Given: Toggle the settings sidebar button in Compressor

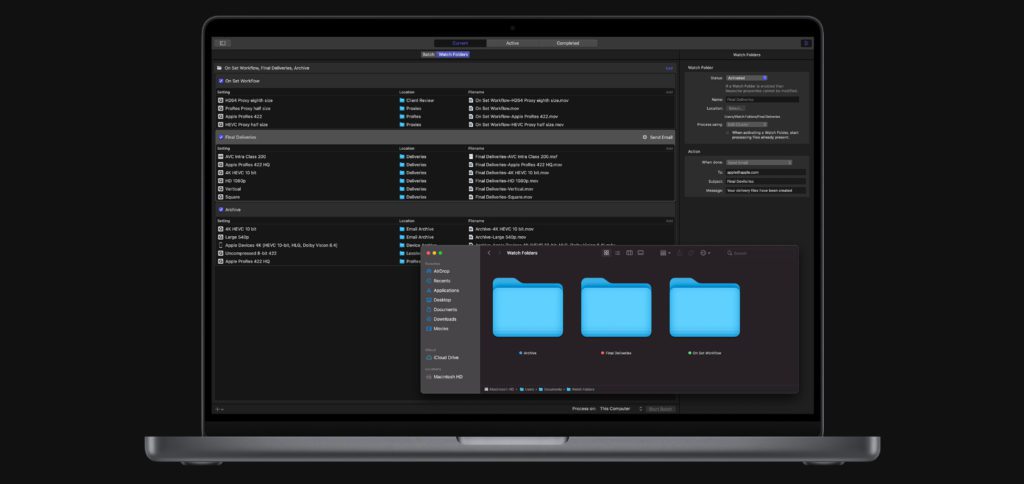Looking at the screenshot, I should (223, 43).
